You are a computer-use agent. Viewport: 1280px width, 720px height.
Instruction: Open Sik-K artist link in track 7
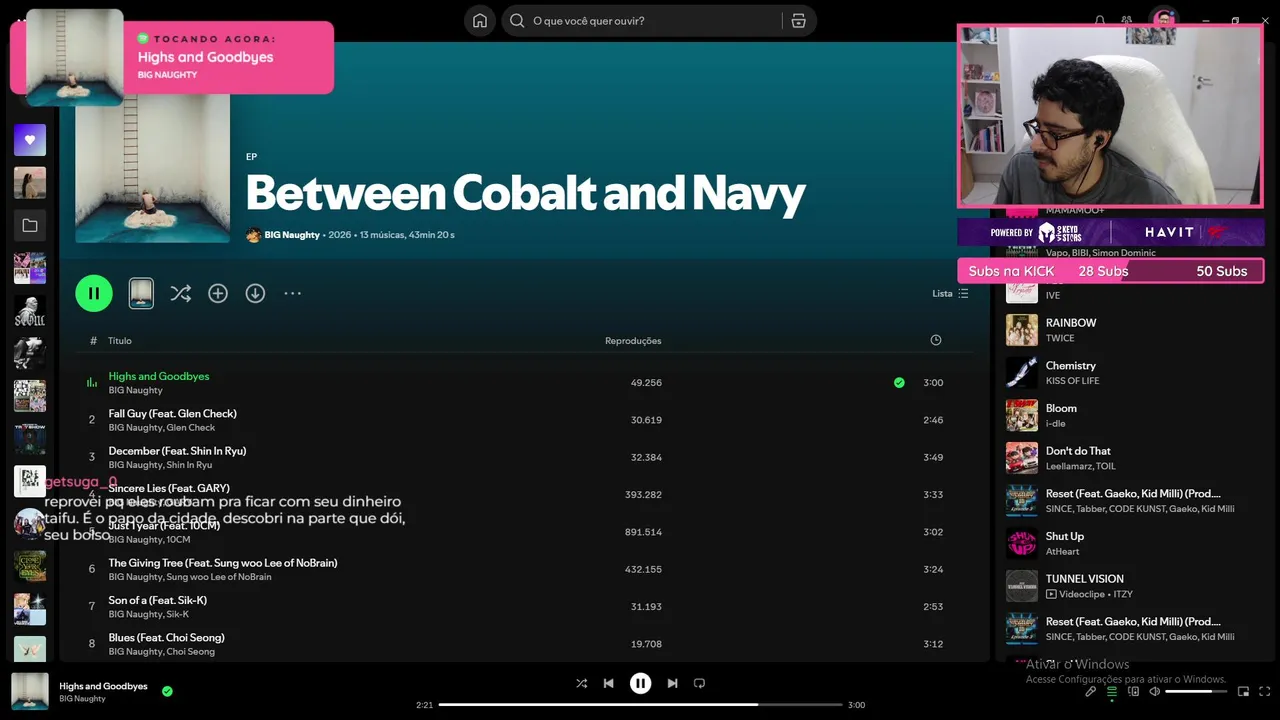tap(177, 614)
